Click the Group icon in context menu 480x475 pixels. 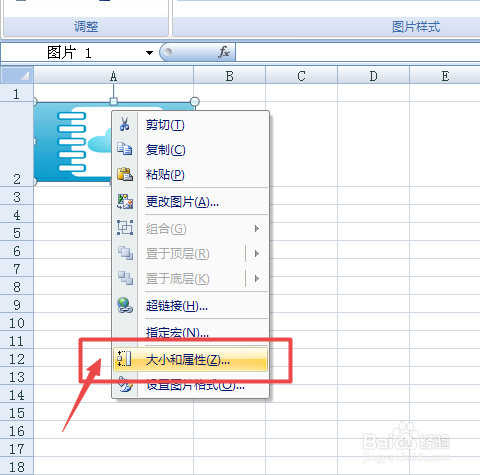[125, 228]
